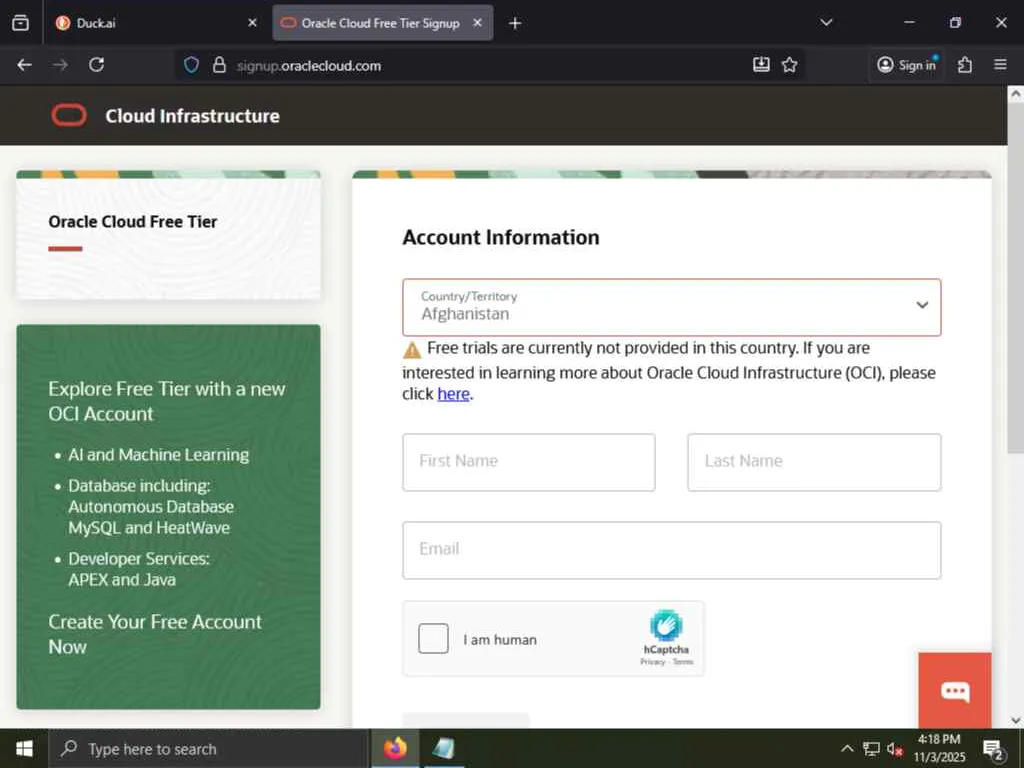The height and width of the screenshot is (768, 1024).
Task: Bookmark this page with the star
Action: tap(790, 65)
